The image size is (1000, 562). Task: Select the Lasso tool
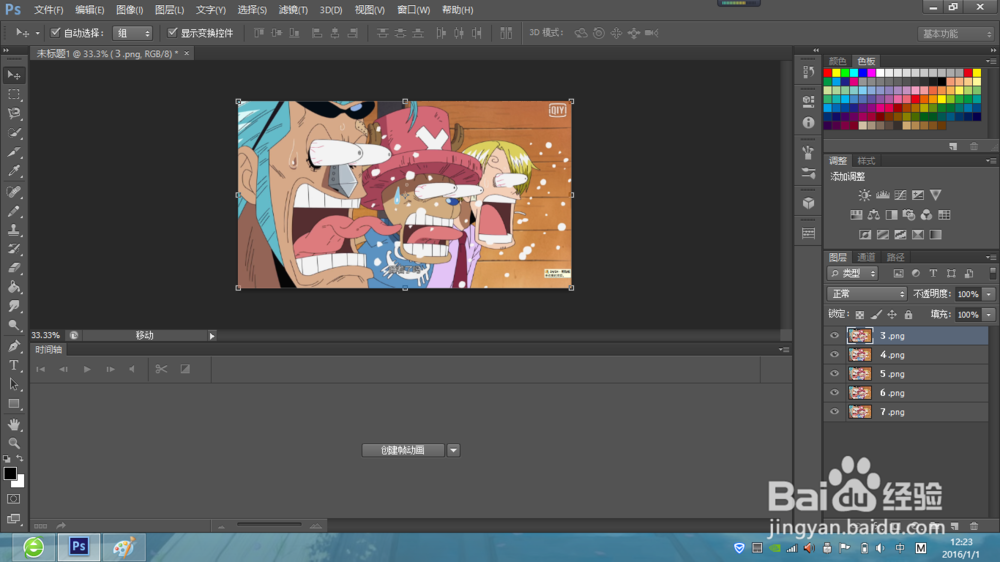(14, 114)
